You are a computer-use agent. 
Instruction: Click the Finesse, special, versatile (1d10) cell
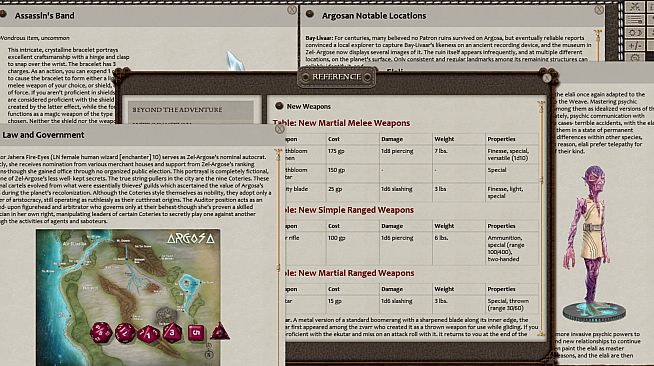click(512, 155)
